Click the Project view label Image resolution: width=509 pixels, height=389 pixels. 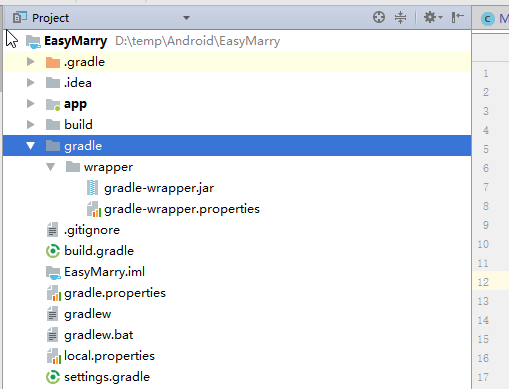tap(50, 18)
